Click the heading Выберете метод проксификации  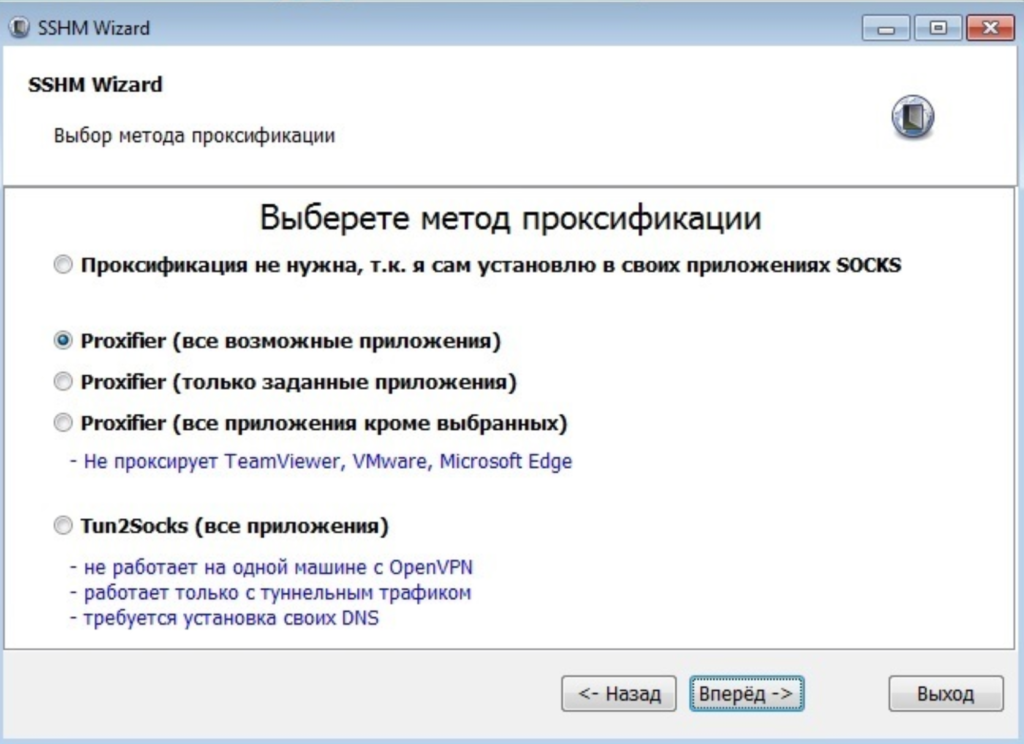[x=511, y=214]
